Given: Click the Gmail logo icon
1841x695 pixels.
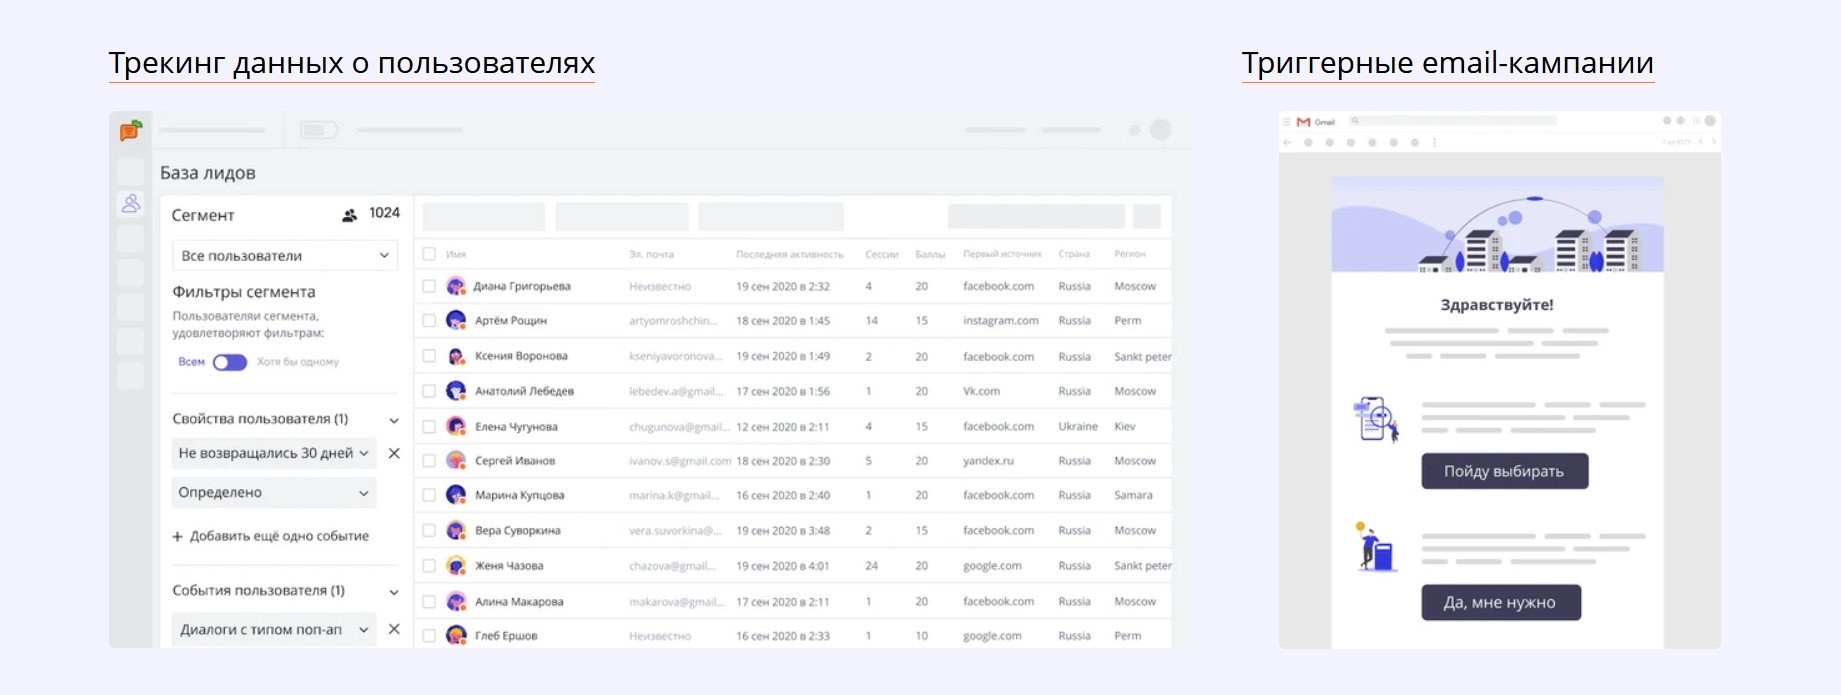Looking at the screenshot, I should pos(1303,122).
